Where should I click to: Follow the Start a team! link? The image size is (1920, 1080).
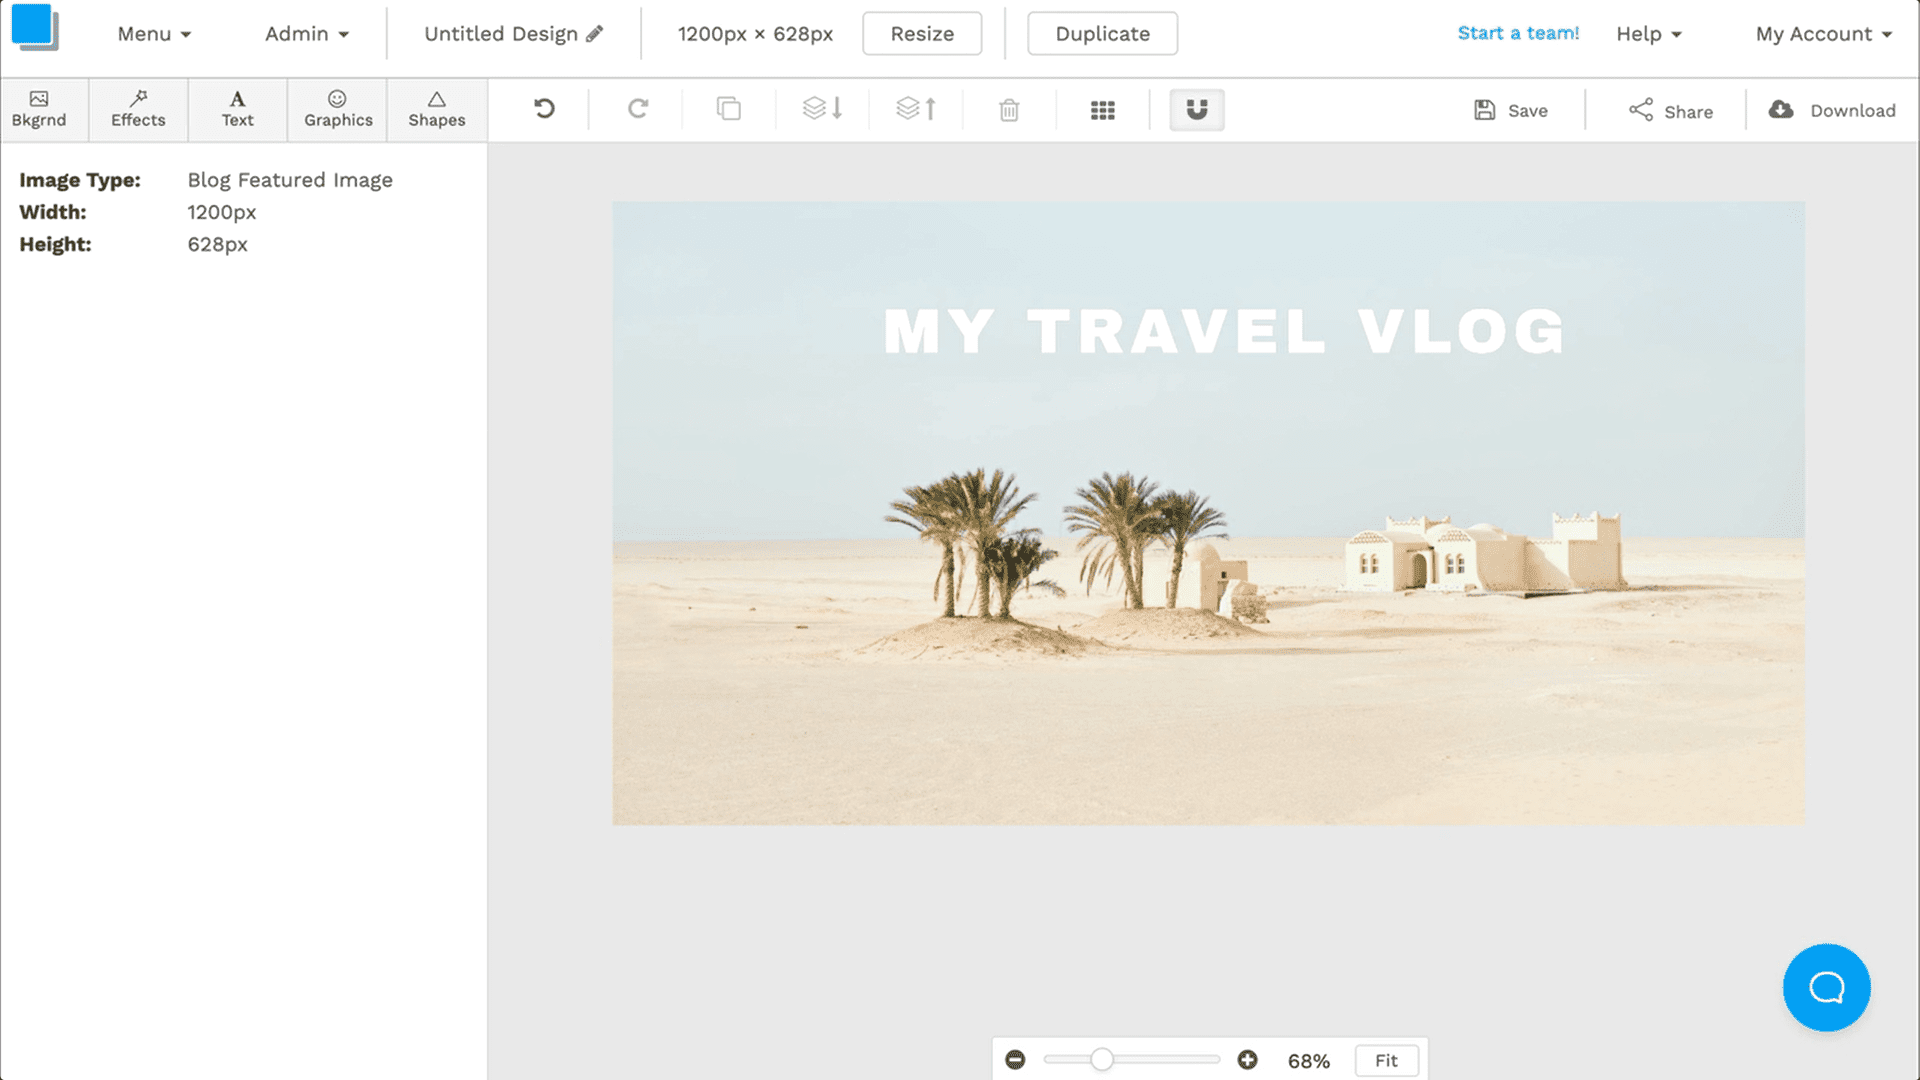(1518, 33)
